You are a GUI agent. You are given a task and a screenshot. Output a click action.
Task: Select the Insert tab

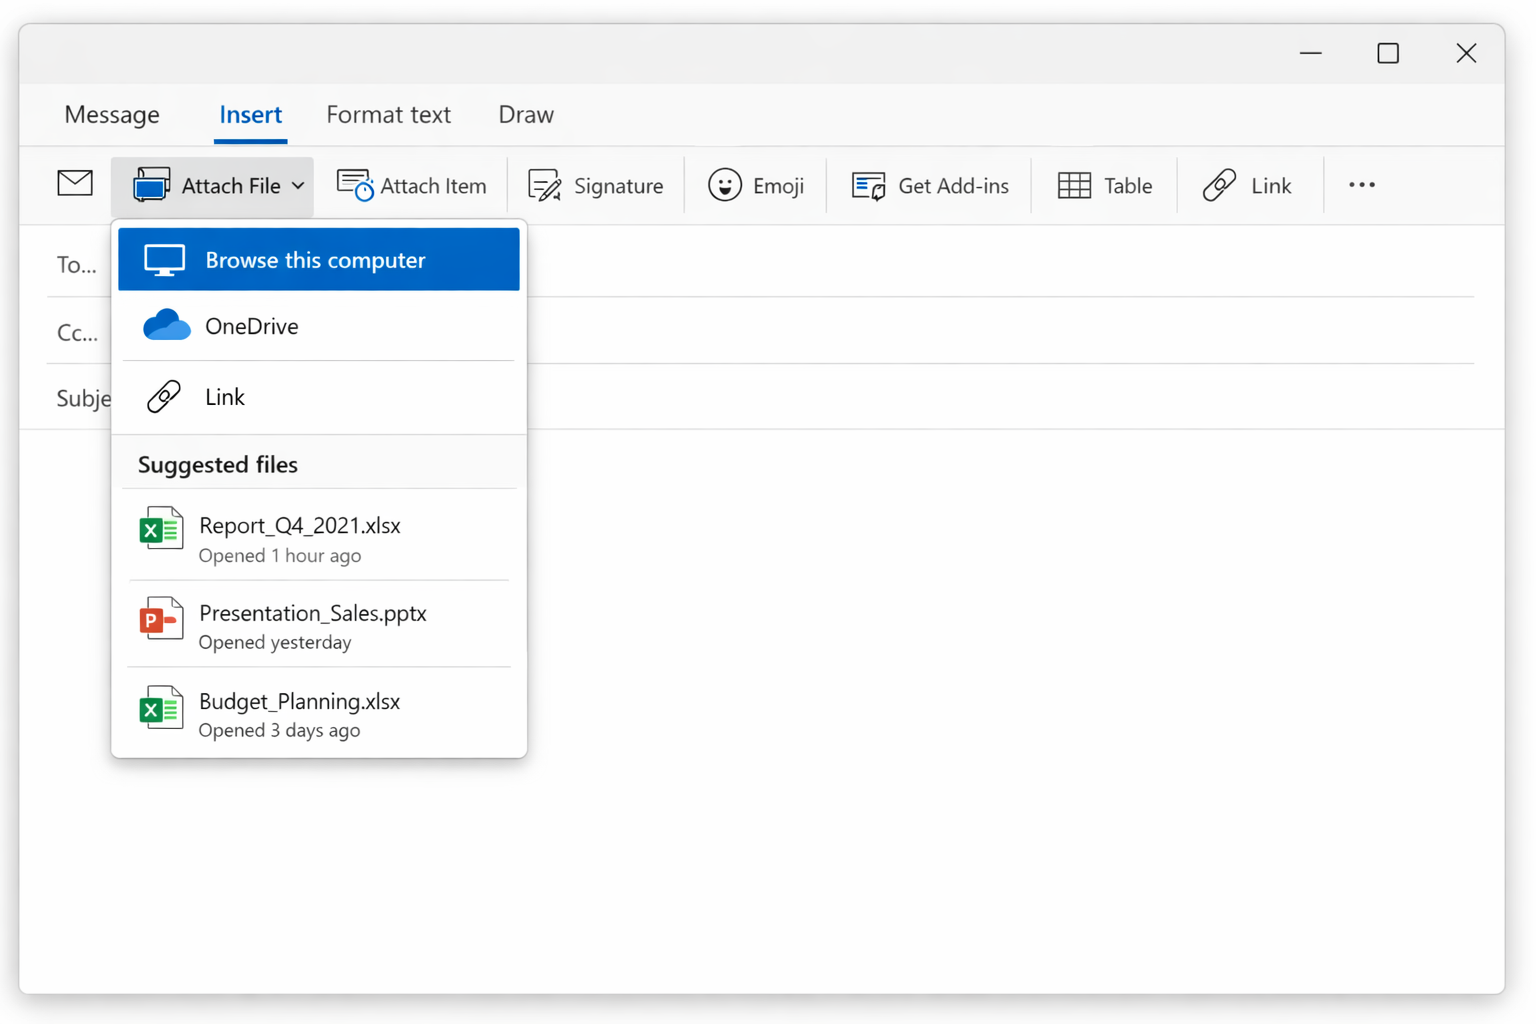tap(250, 114)
